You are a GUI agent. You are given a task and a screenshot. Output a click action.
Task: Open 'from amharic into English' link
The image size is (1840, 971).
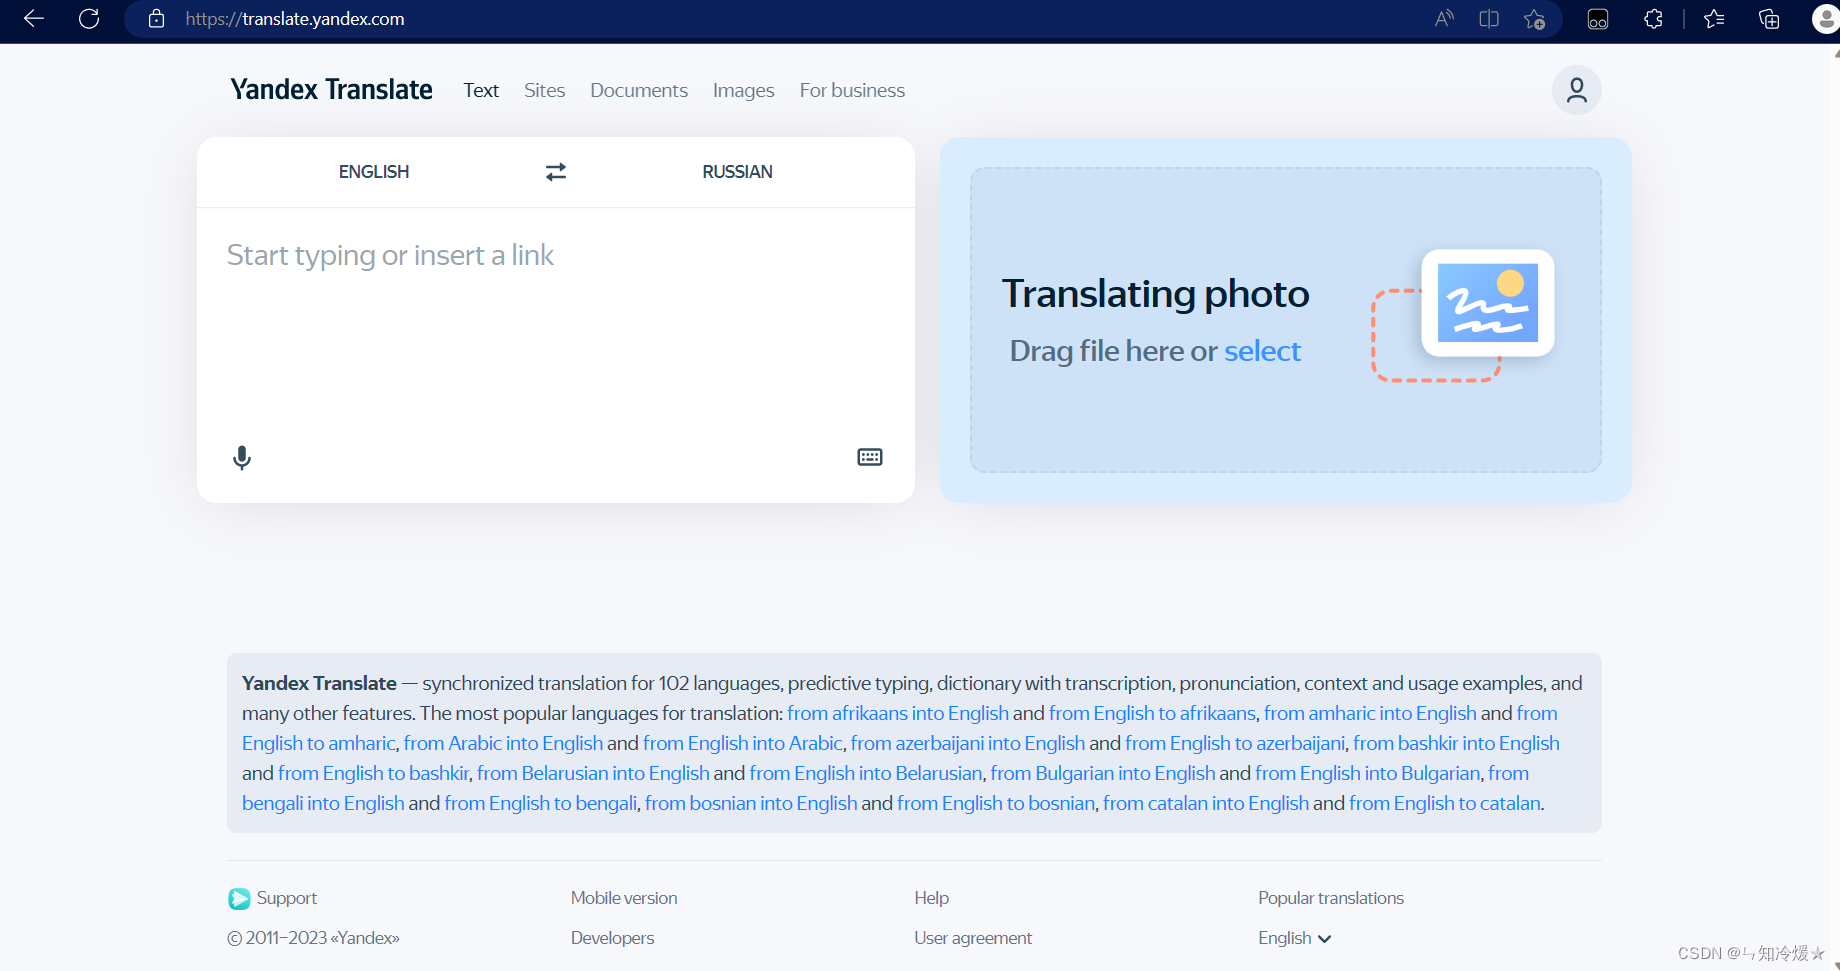[x=1370, y=713]
